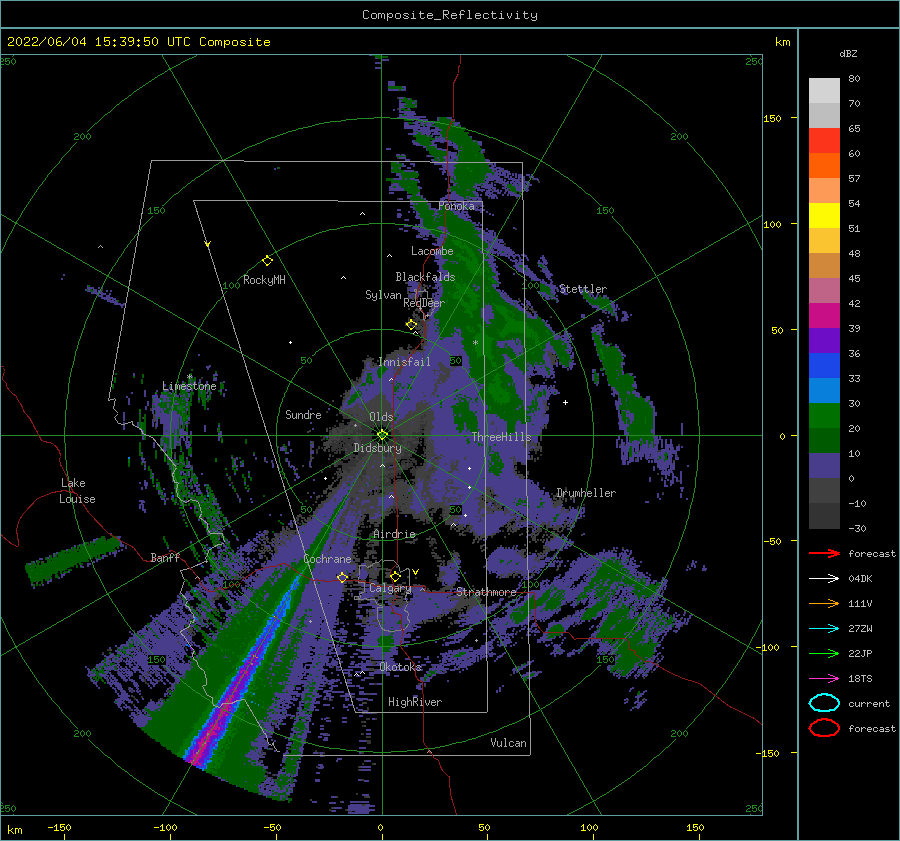This screenshot has height=841, width=900.
Task: Click the bright green 30 dBZ swatch
Action: pyautogui.click(x=824, y=416)
